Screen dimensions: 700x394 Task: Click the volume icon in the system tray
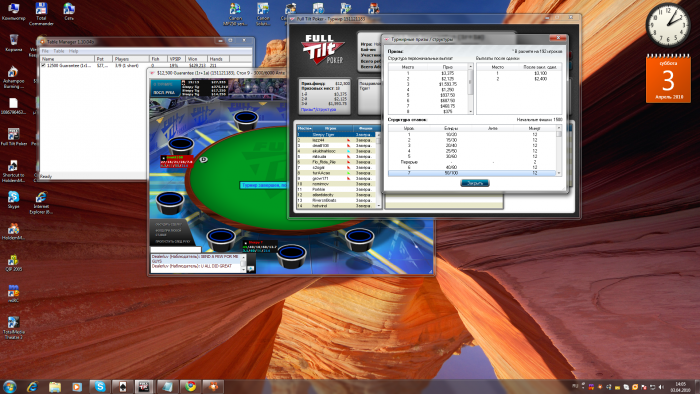click(661, 387)
